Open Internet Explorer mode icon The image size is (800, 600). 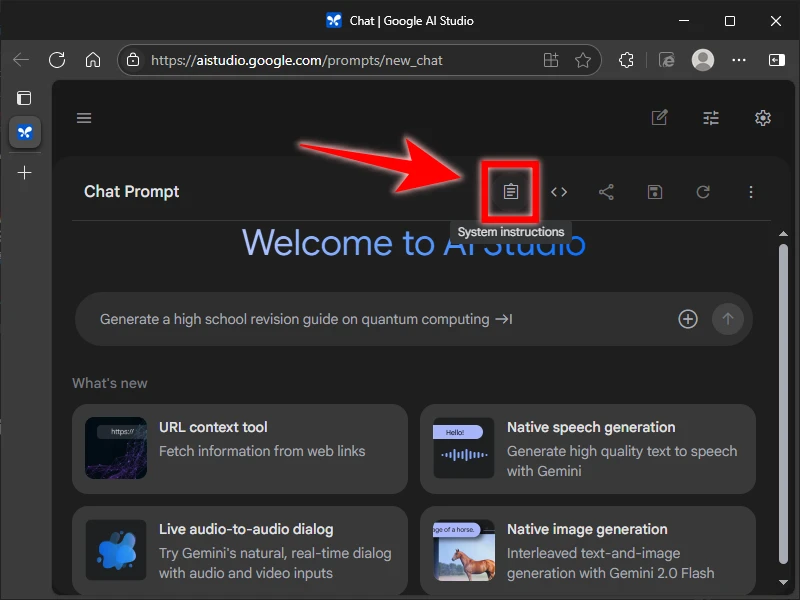pyautogui.click(x=667, y=60)
